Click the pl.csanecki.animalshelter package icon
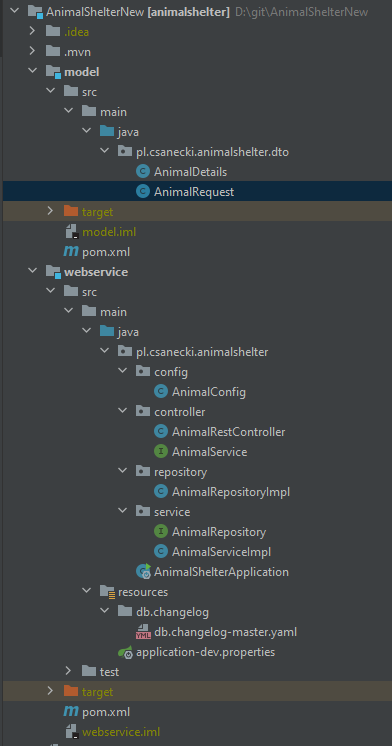 (125, 351)
